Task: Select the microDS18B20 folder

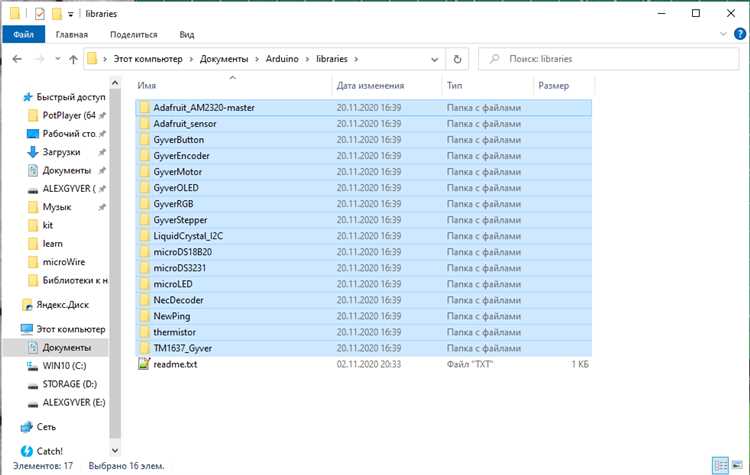Action: 364,252
